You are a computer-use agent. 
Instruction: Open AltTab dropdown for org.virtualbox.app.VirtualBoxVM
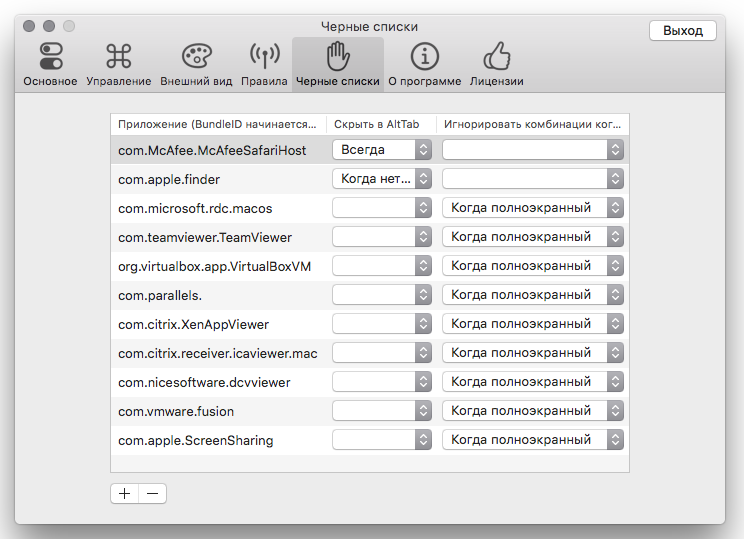click(382, 266)
